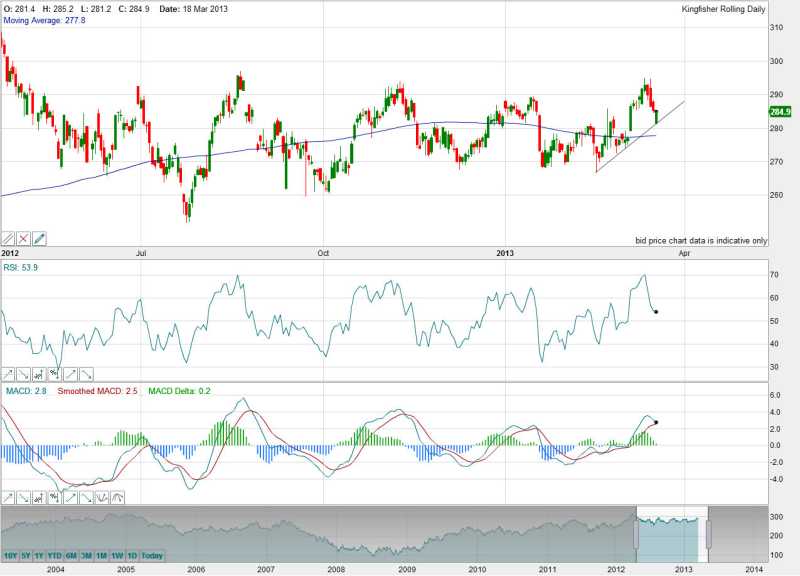Screen dimensions: 800x576
Task: Click first down-arrow icon in RSI panel
Action: 23,374
